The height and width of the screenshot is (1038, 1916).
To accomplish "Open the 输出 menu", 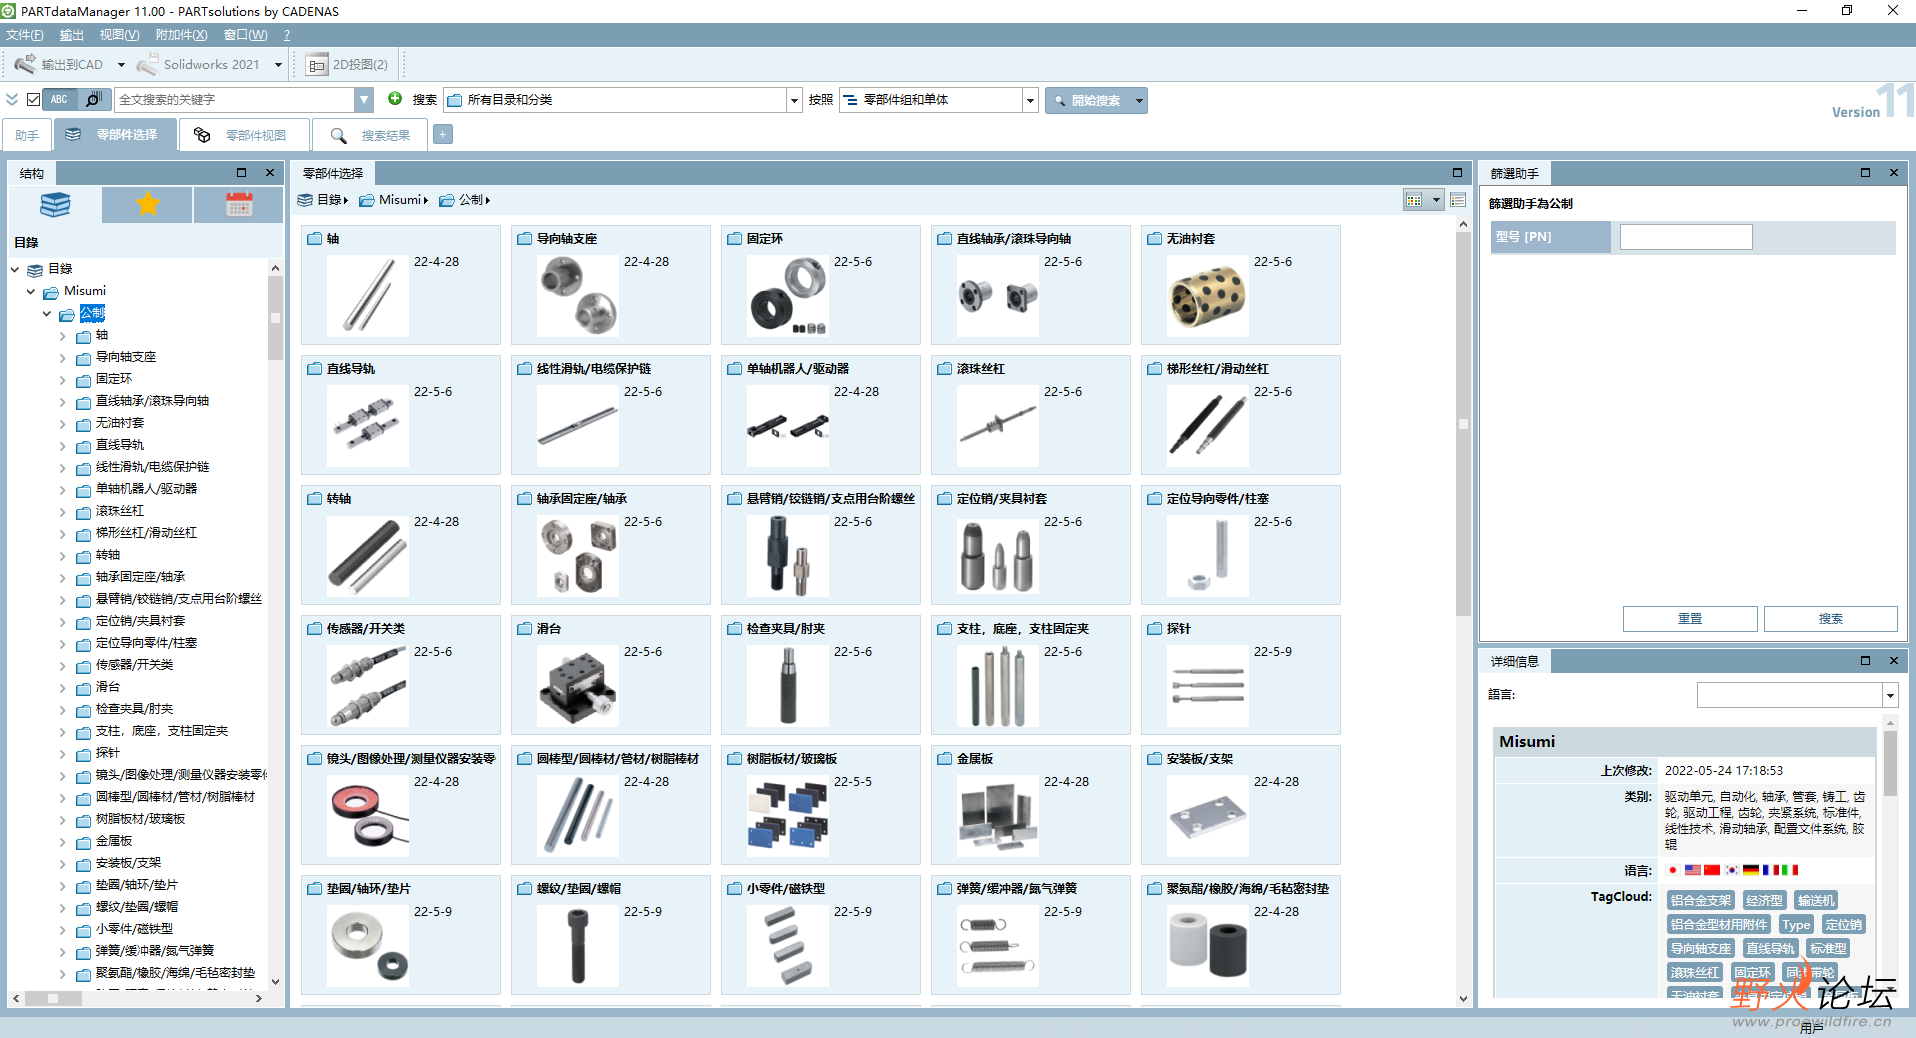I will point(72,35).
